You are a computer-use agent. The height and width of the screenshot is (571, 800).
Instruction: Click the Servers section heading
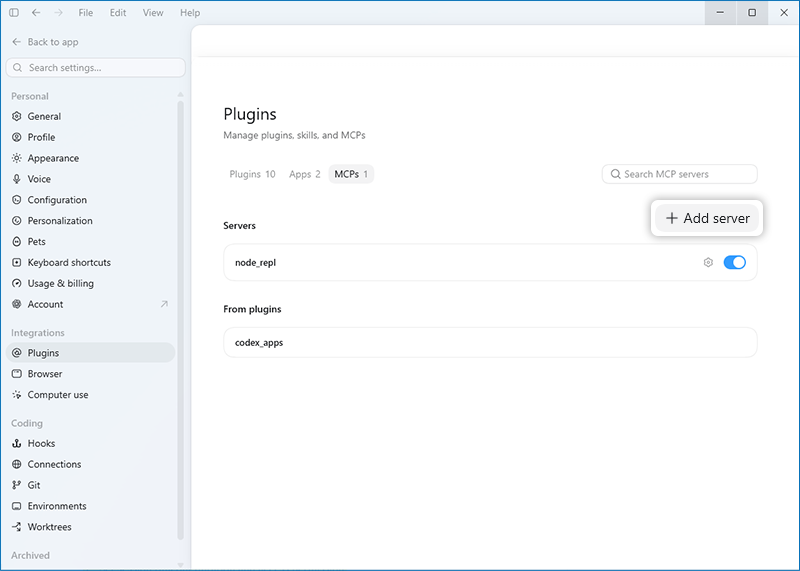pos(240,226)
